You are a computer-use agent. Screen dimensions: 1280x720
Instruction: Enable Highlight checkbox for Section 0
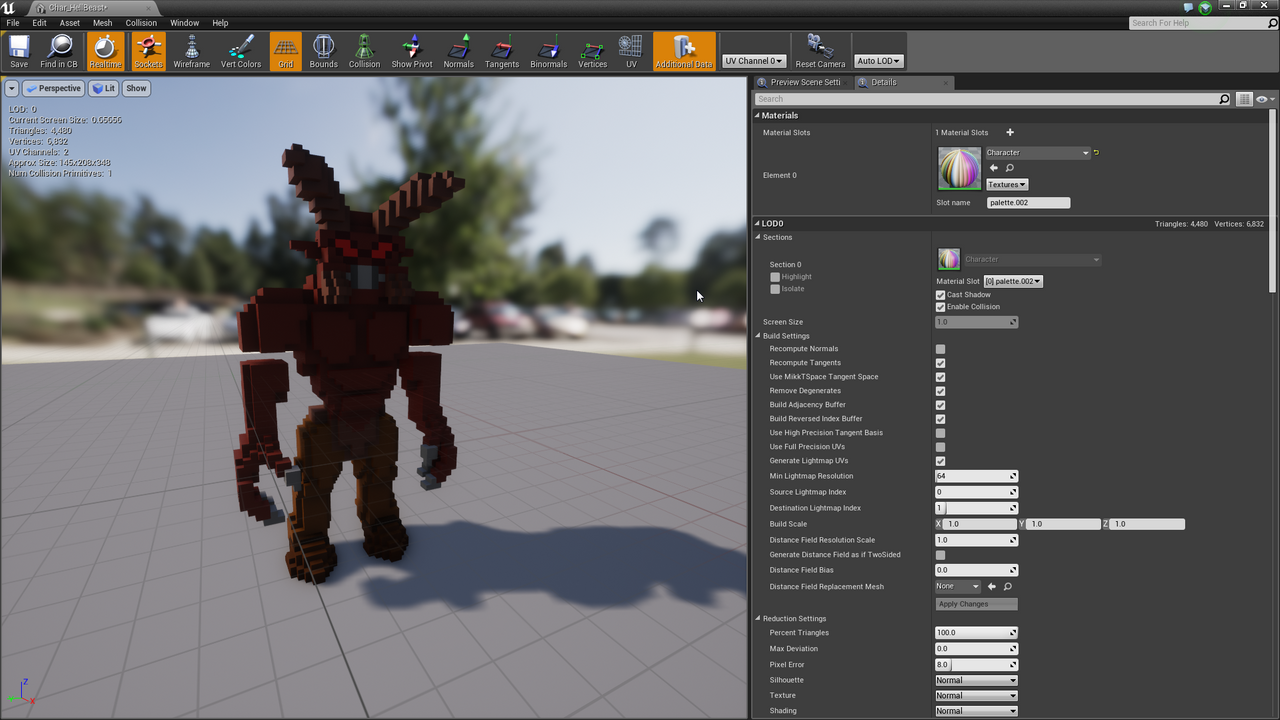click(x=775, y=277)
